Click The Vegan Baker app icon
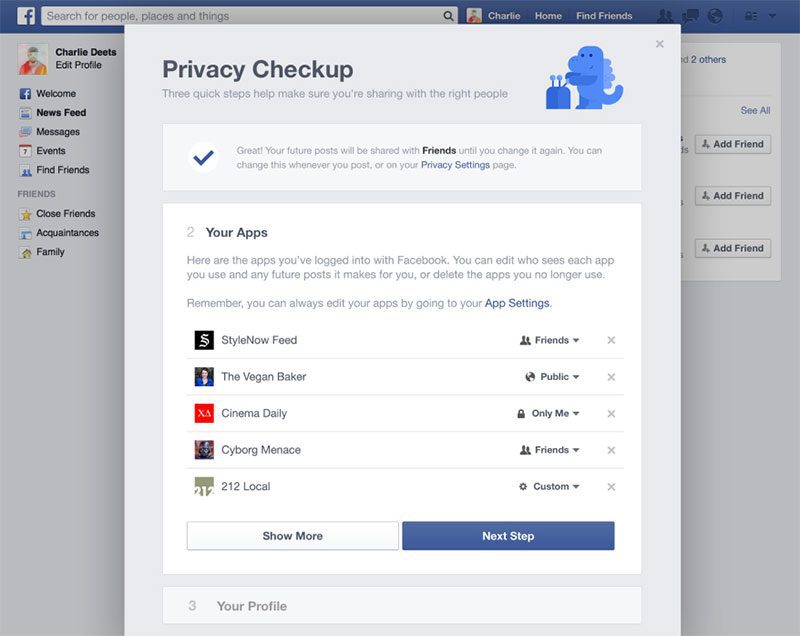Screen dimensions: 800x636 point(204,377)
